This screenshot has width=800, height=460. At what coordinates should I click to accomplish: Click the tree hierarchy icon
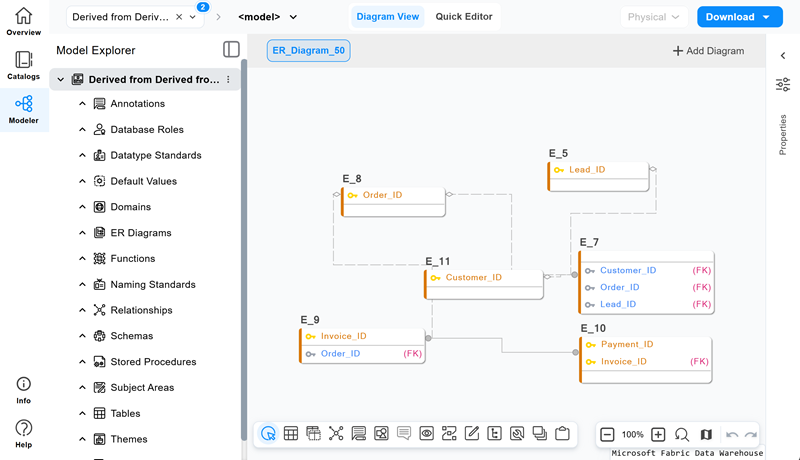pyautogui.click(x=494, y=433)
